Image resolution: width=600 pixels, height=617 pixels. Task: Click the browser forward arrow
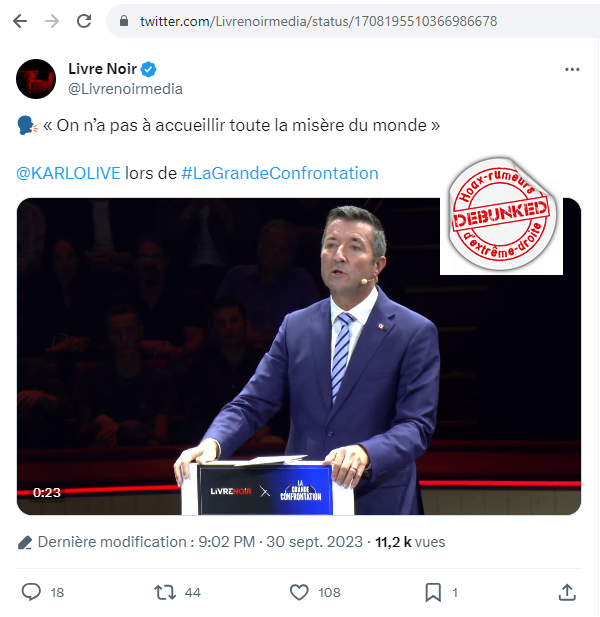(x=52, y=21)
